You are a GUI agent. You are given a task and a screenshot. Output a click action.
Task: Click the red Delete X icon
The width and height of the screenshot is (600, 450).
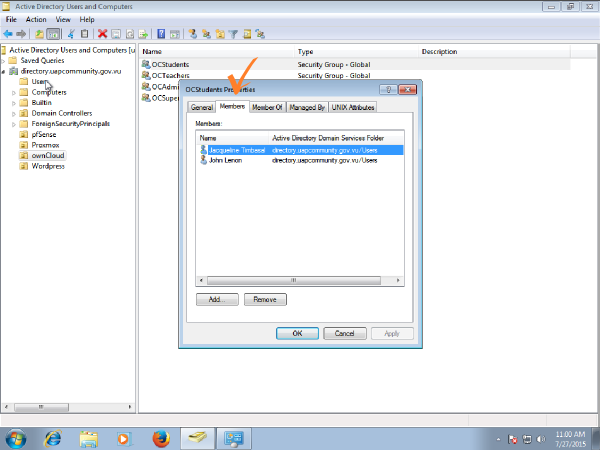click(x=102, y=34)
